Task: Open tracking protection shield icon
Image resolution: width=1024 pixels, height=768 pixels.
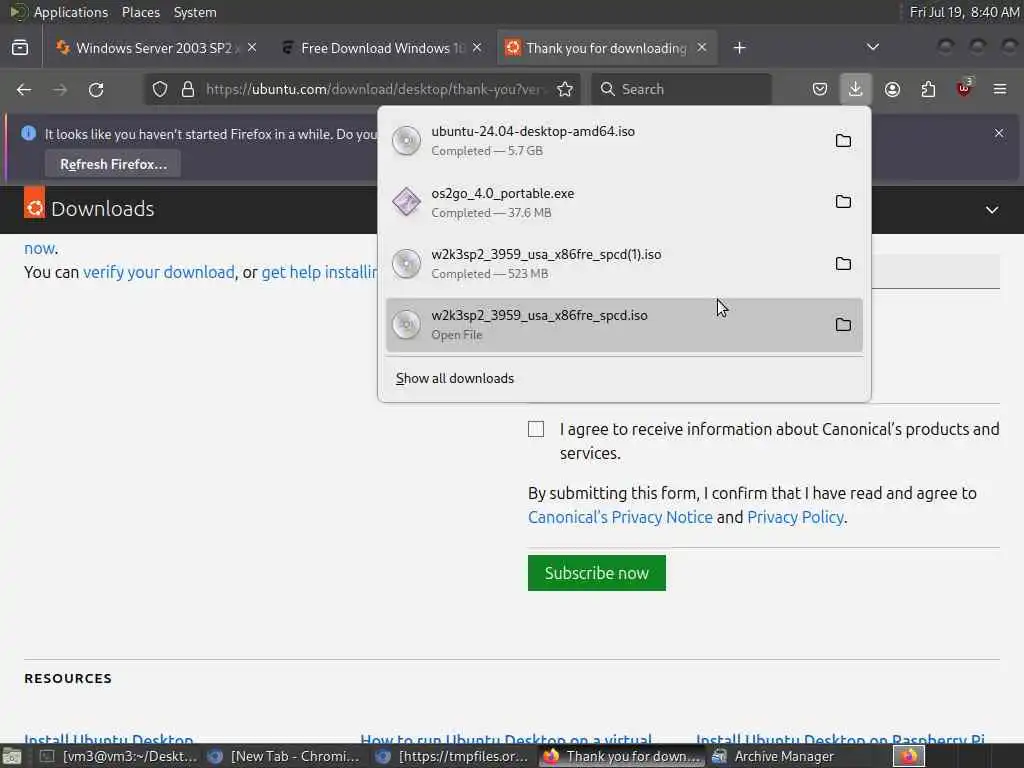Action: [x=160, y=89]
